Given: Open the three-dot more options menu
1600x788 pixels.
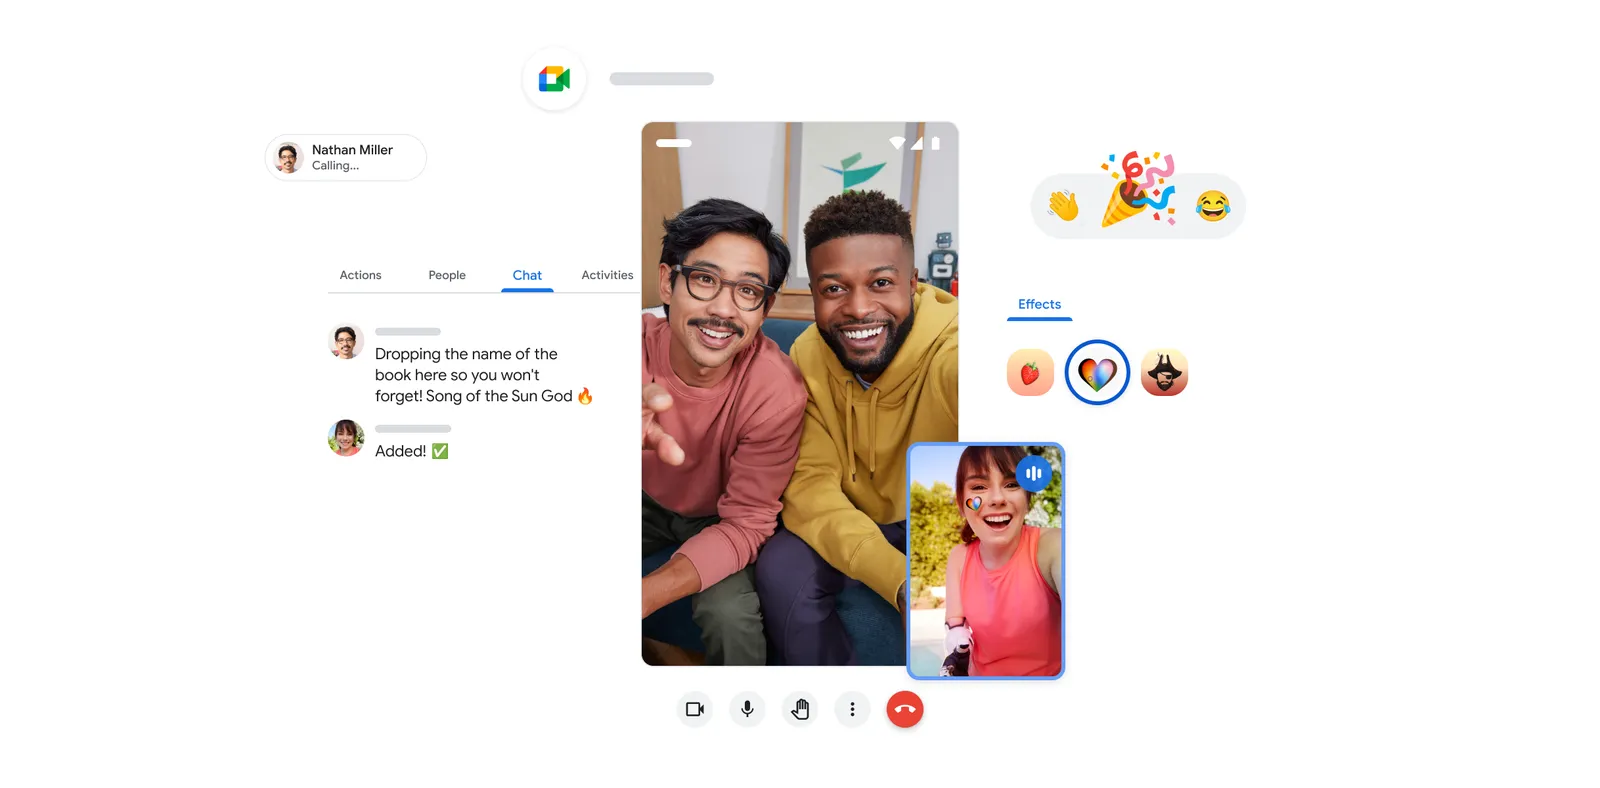Looking at the screenshot, I should 852,709.
